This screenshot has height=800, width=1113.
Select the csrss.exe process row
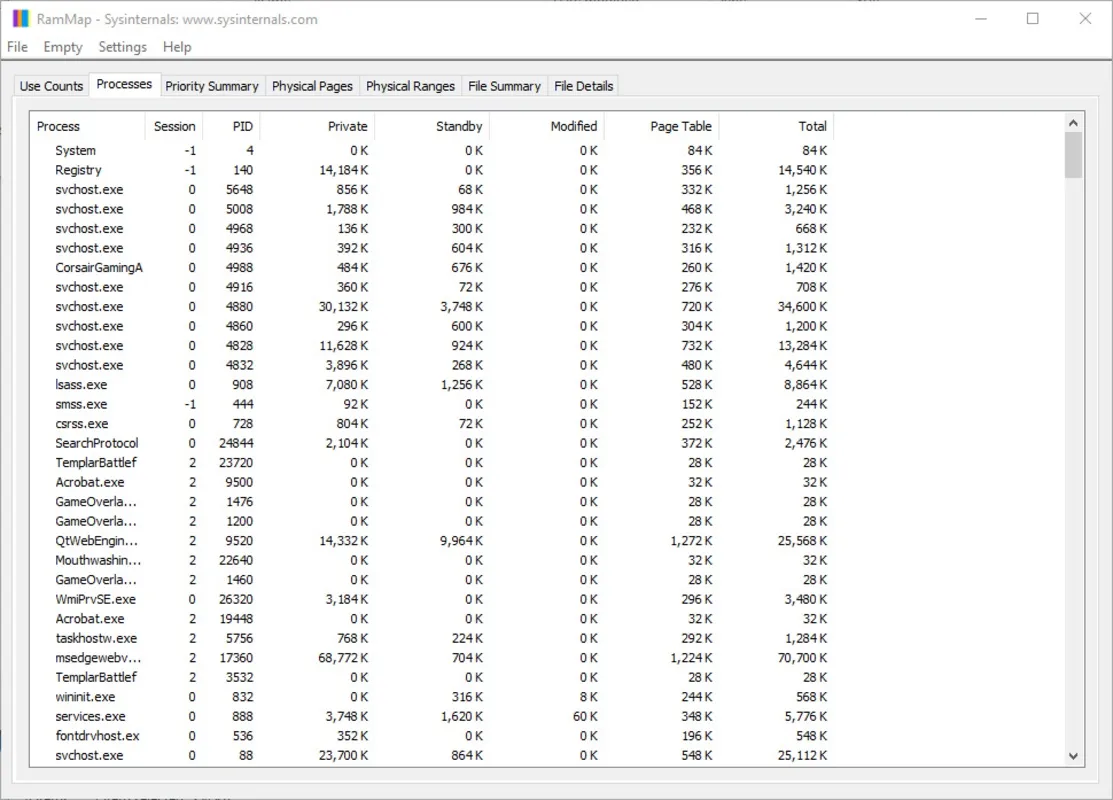pyautogui.click(x=432, y=424)
